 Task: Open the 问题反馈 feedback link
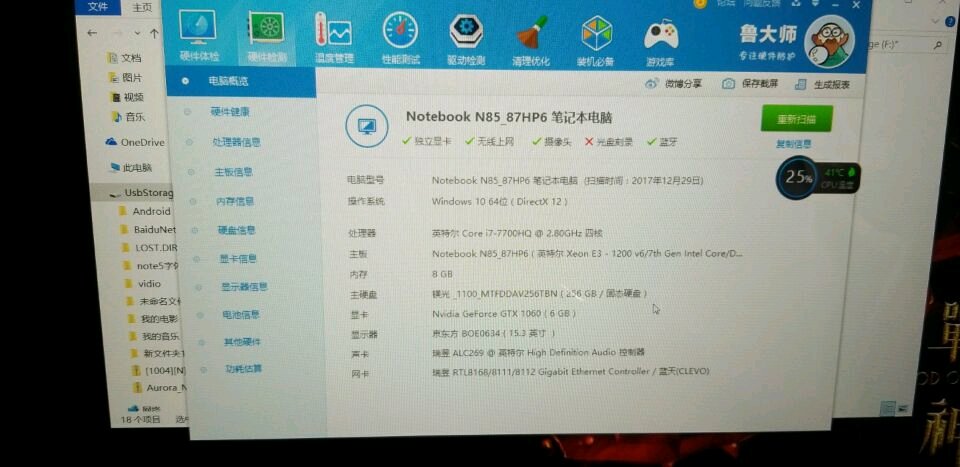pyautogui.click(x=761, y=3)
